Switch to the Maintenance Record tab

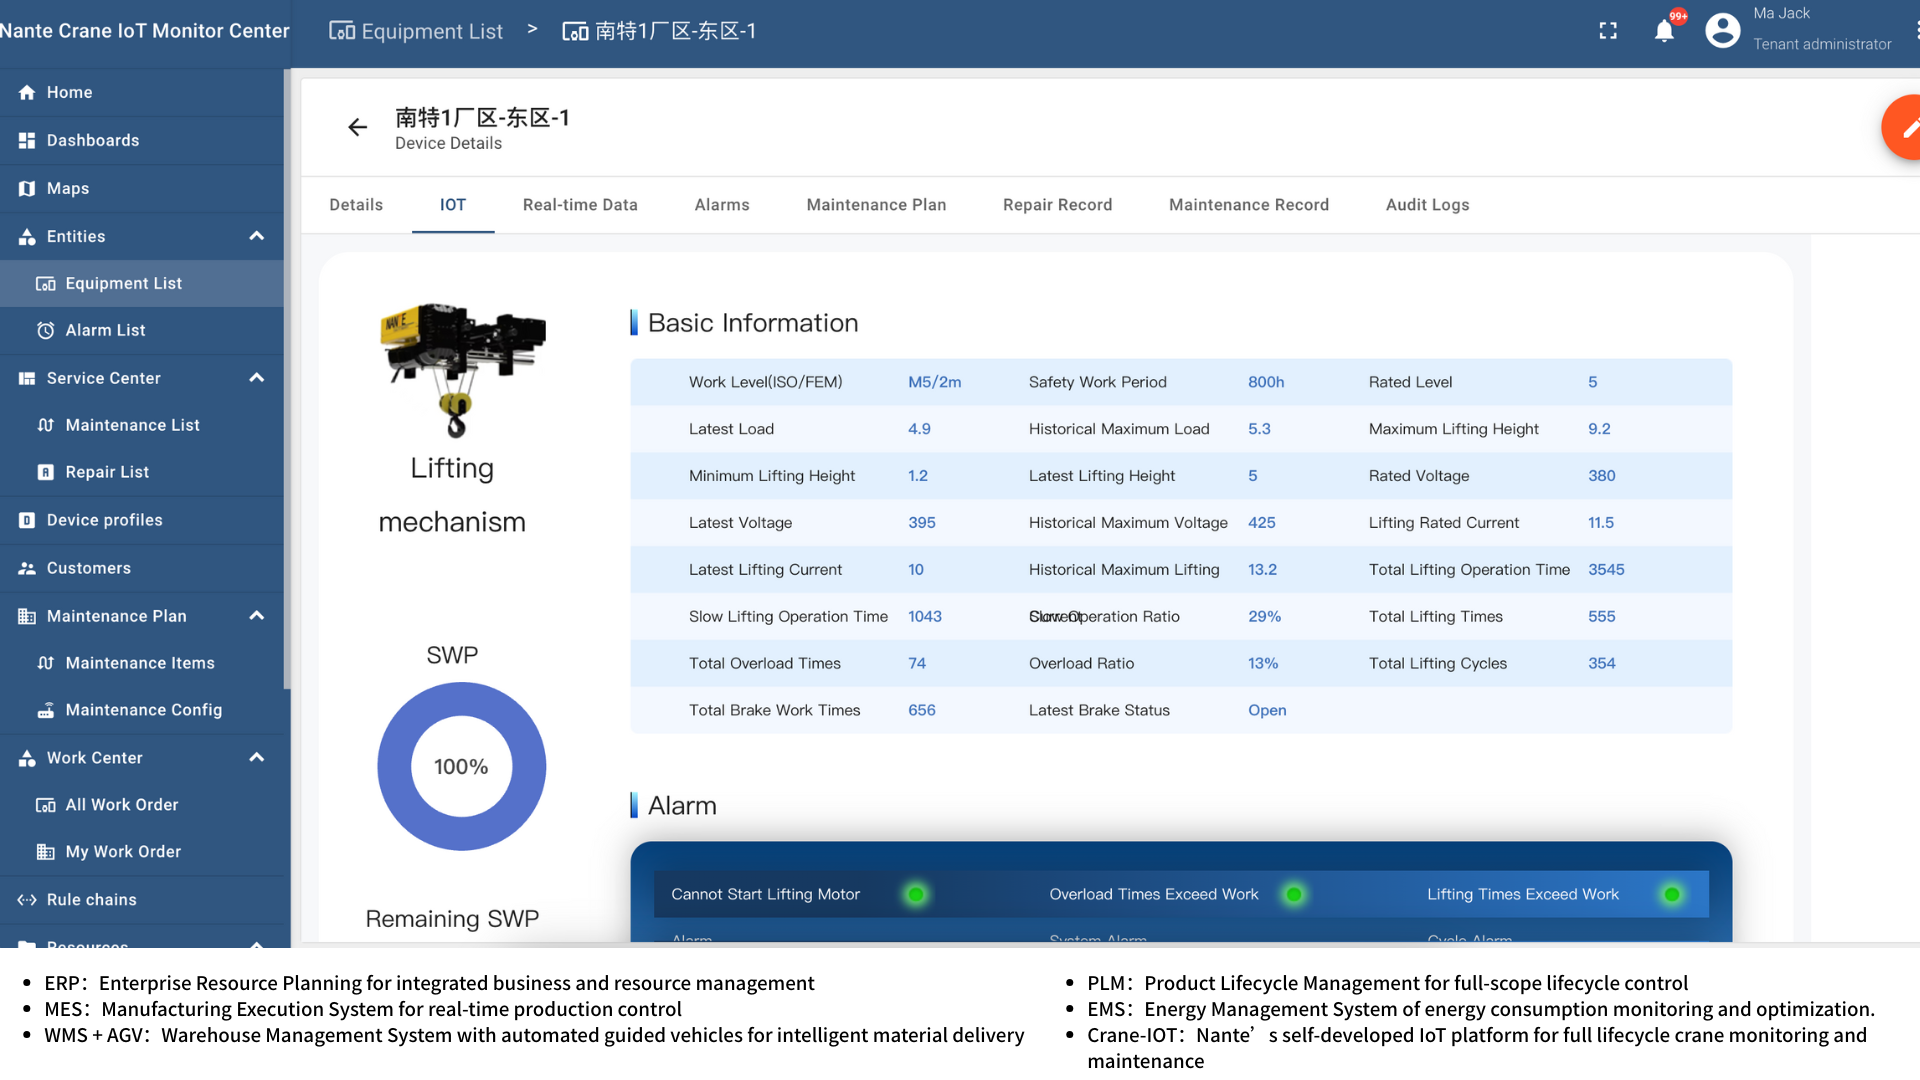pyautogui.click(x=1249, y=205)
